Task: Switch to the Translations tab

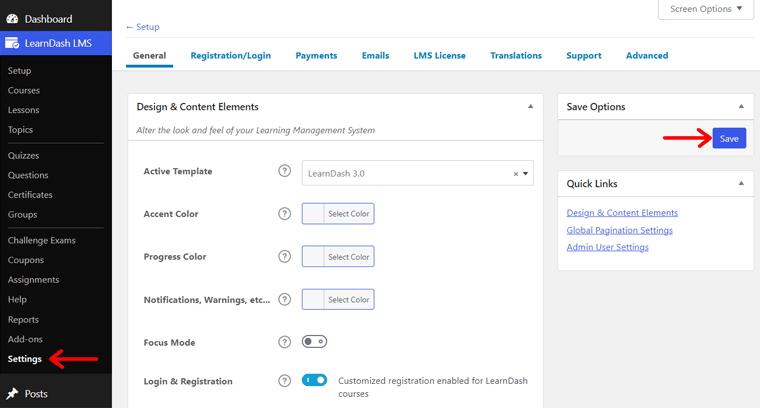Action: pos(516,56)
